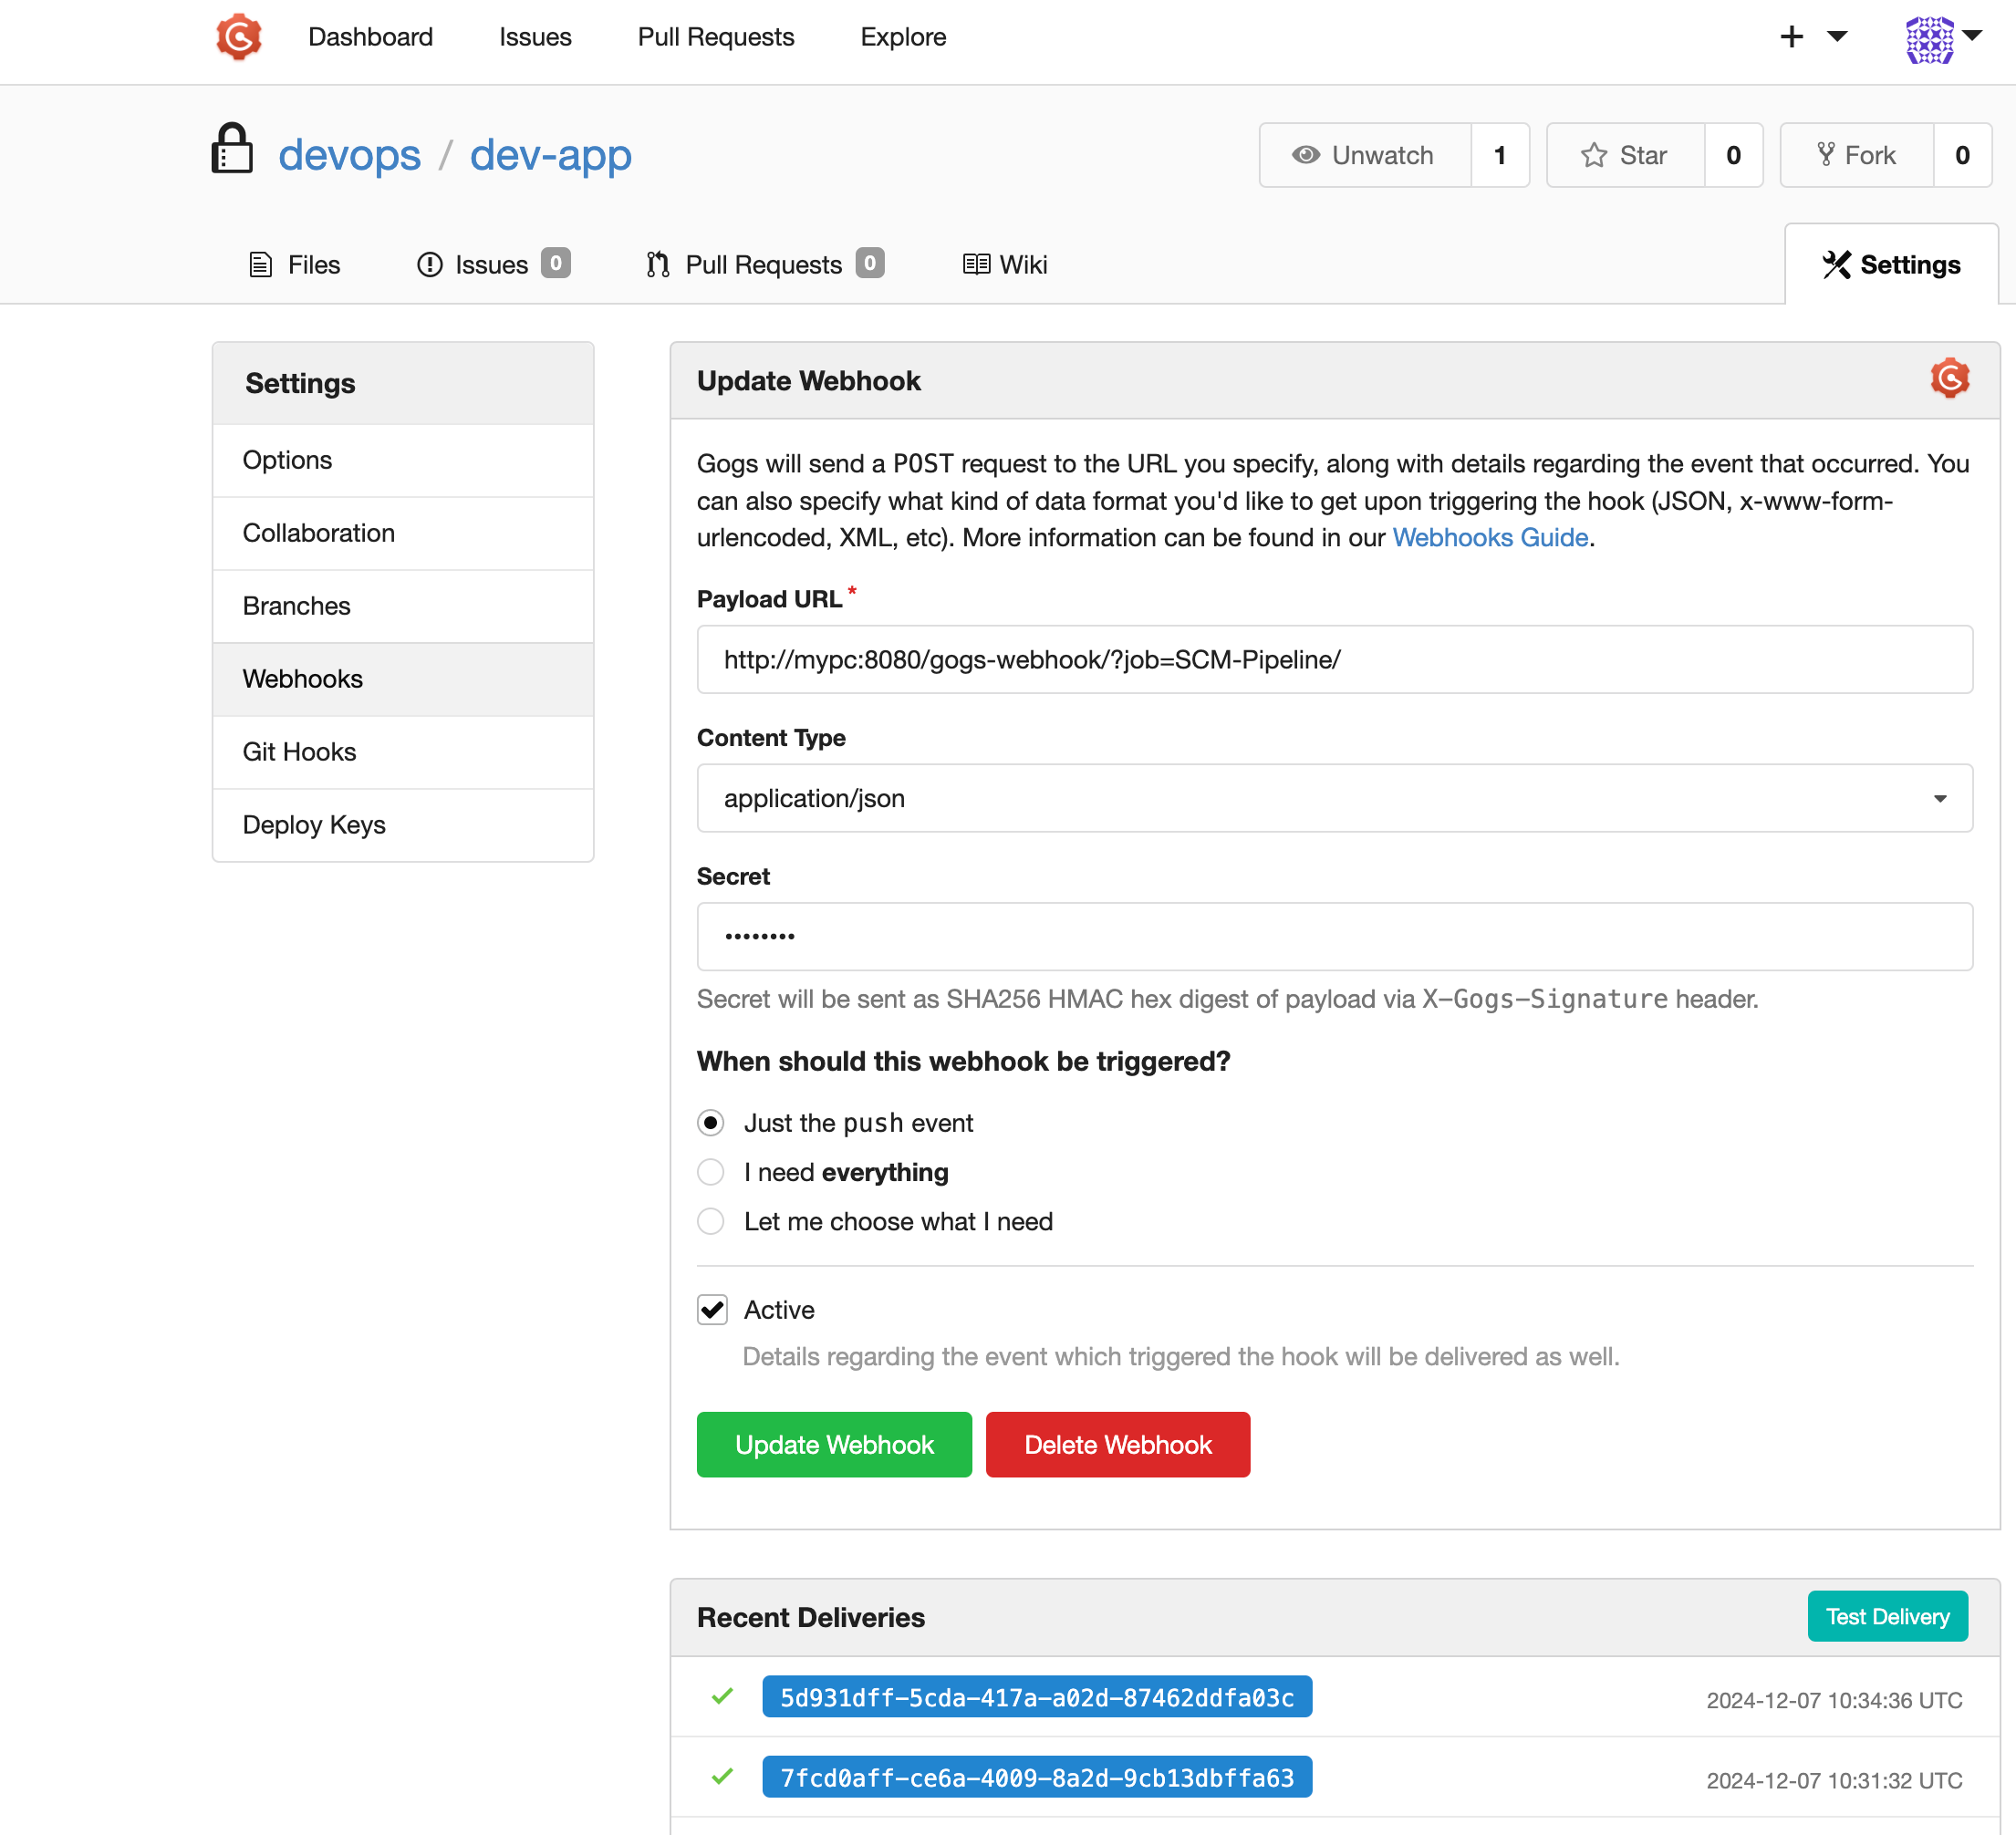
Task: Click the Star icon button
Action: [x=1593, y=155]
